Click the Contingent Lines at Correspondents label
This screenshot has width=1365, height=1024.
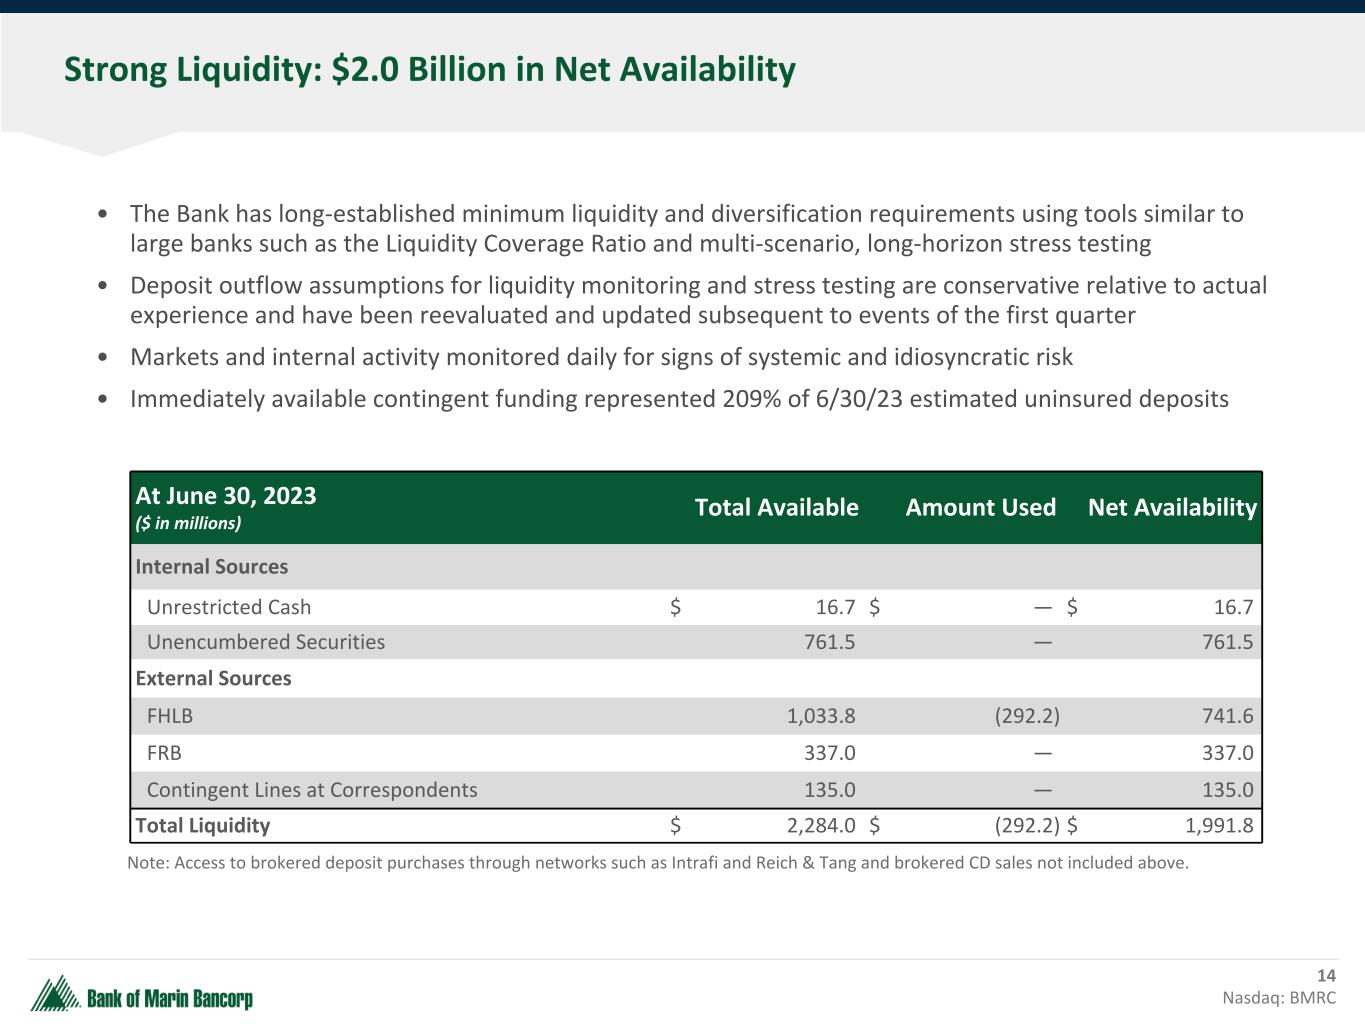(x=312, y=790)
